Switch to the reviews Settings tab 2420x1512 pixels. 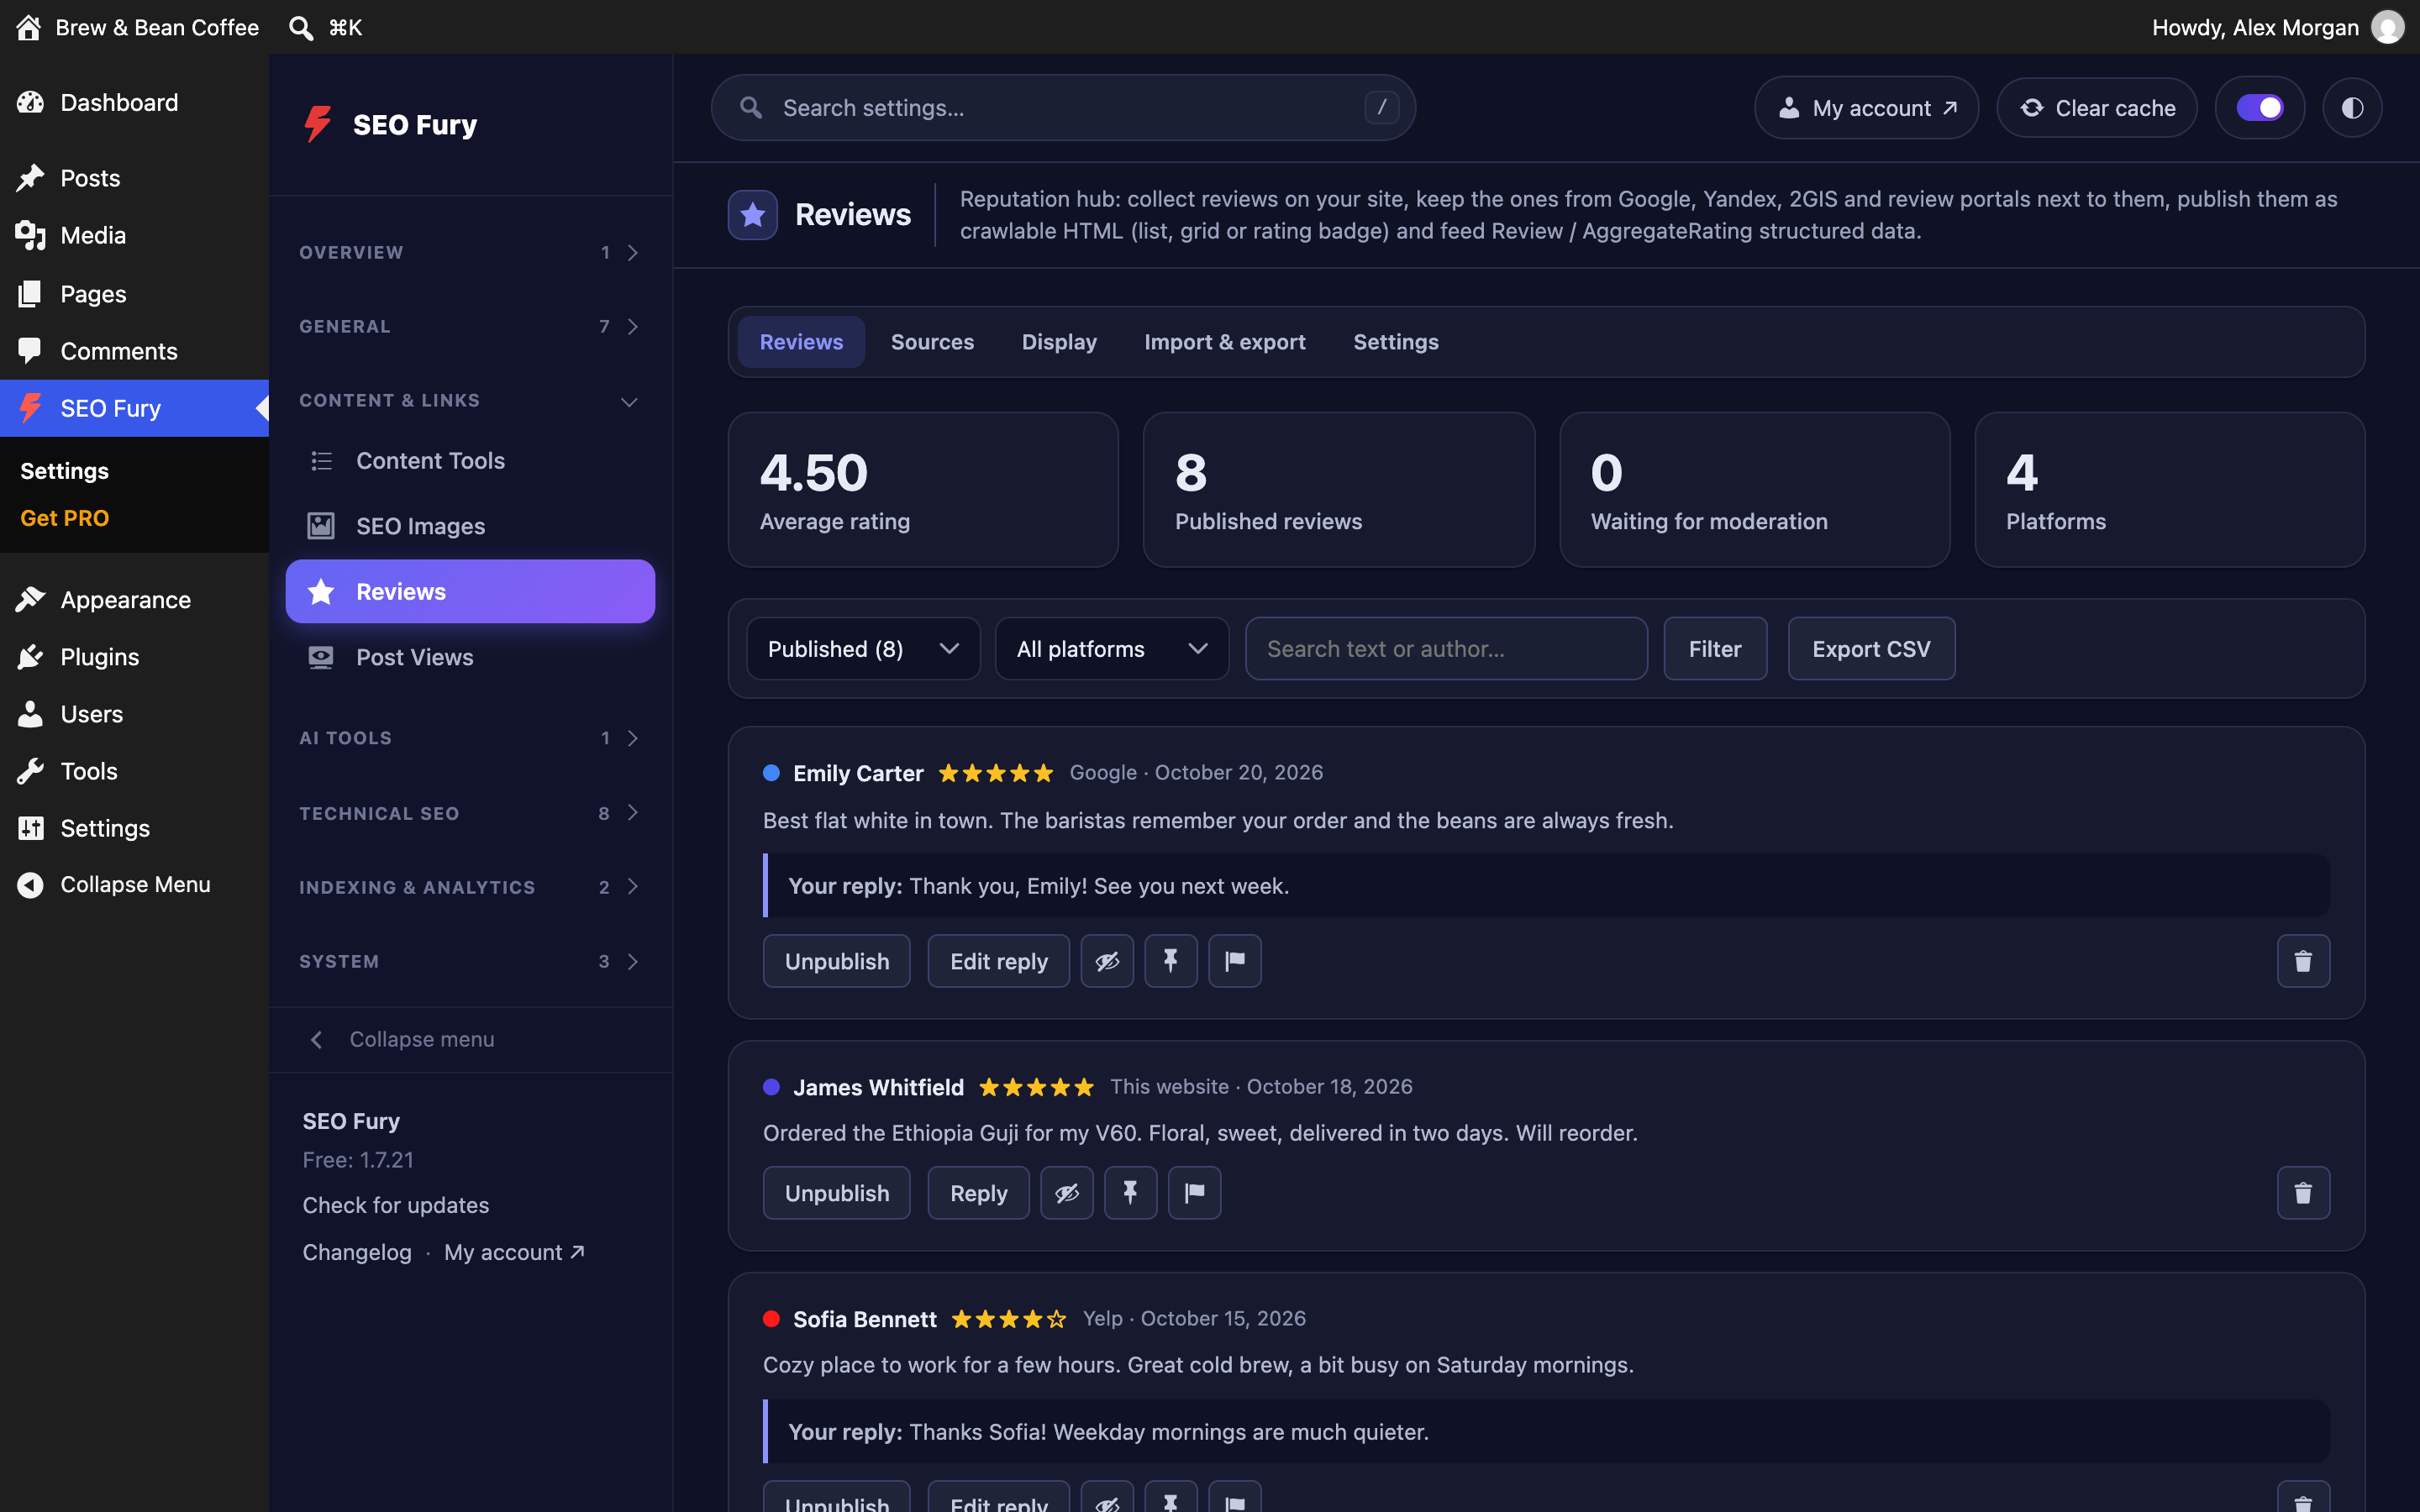1395,342
